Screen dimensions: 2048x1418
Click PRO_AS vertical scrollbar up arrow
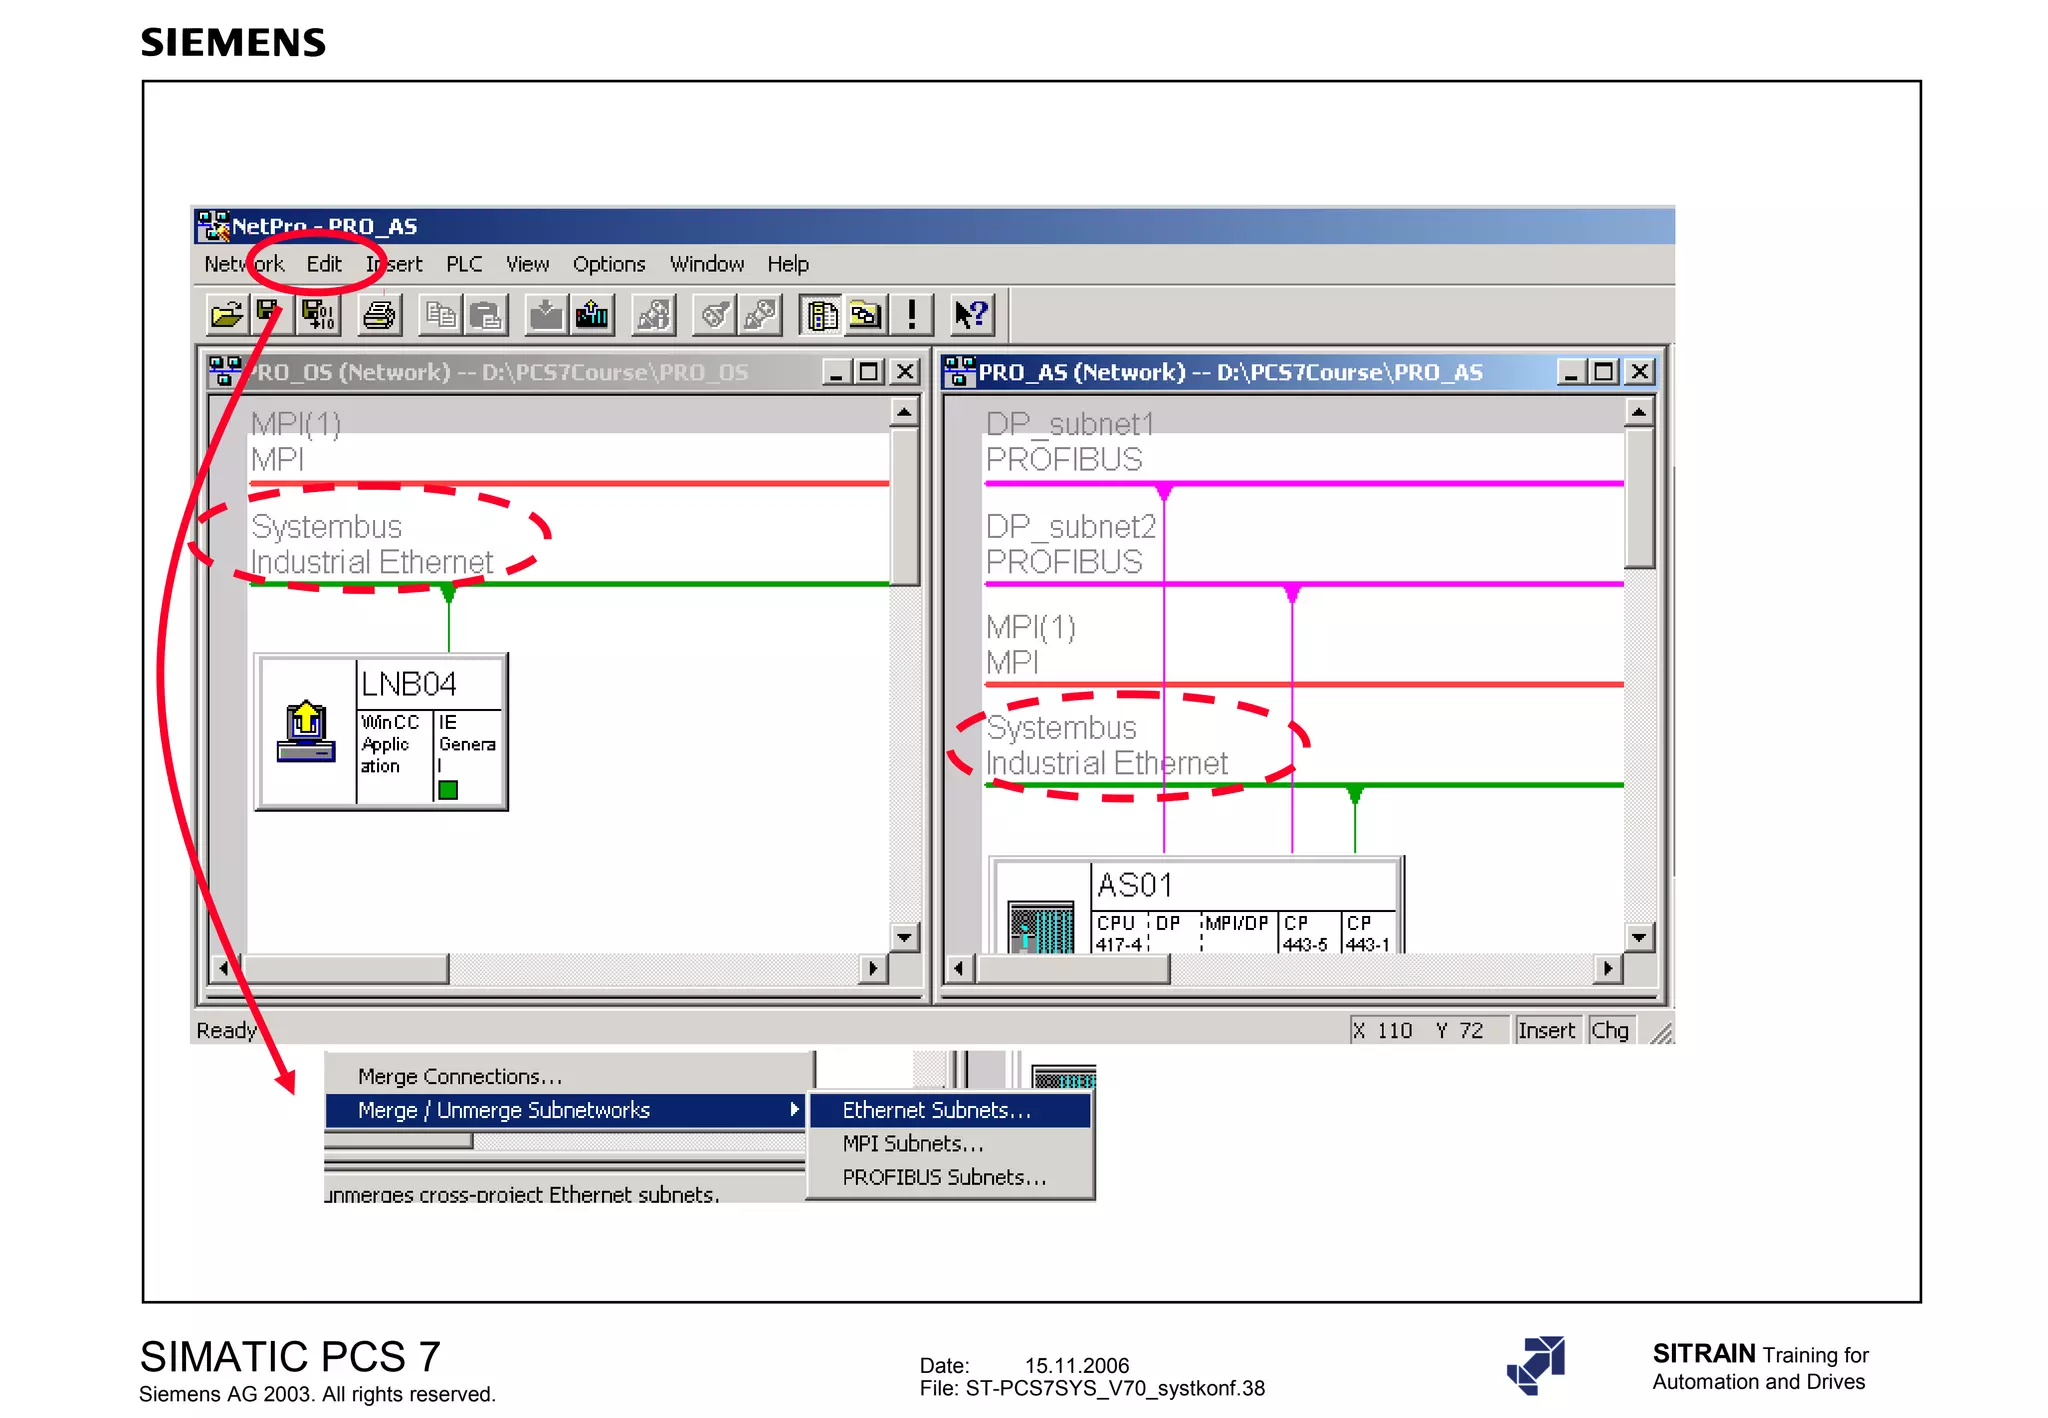click(1639, 411)
